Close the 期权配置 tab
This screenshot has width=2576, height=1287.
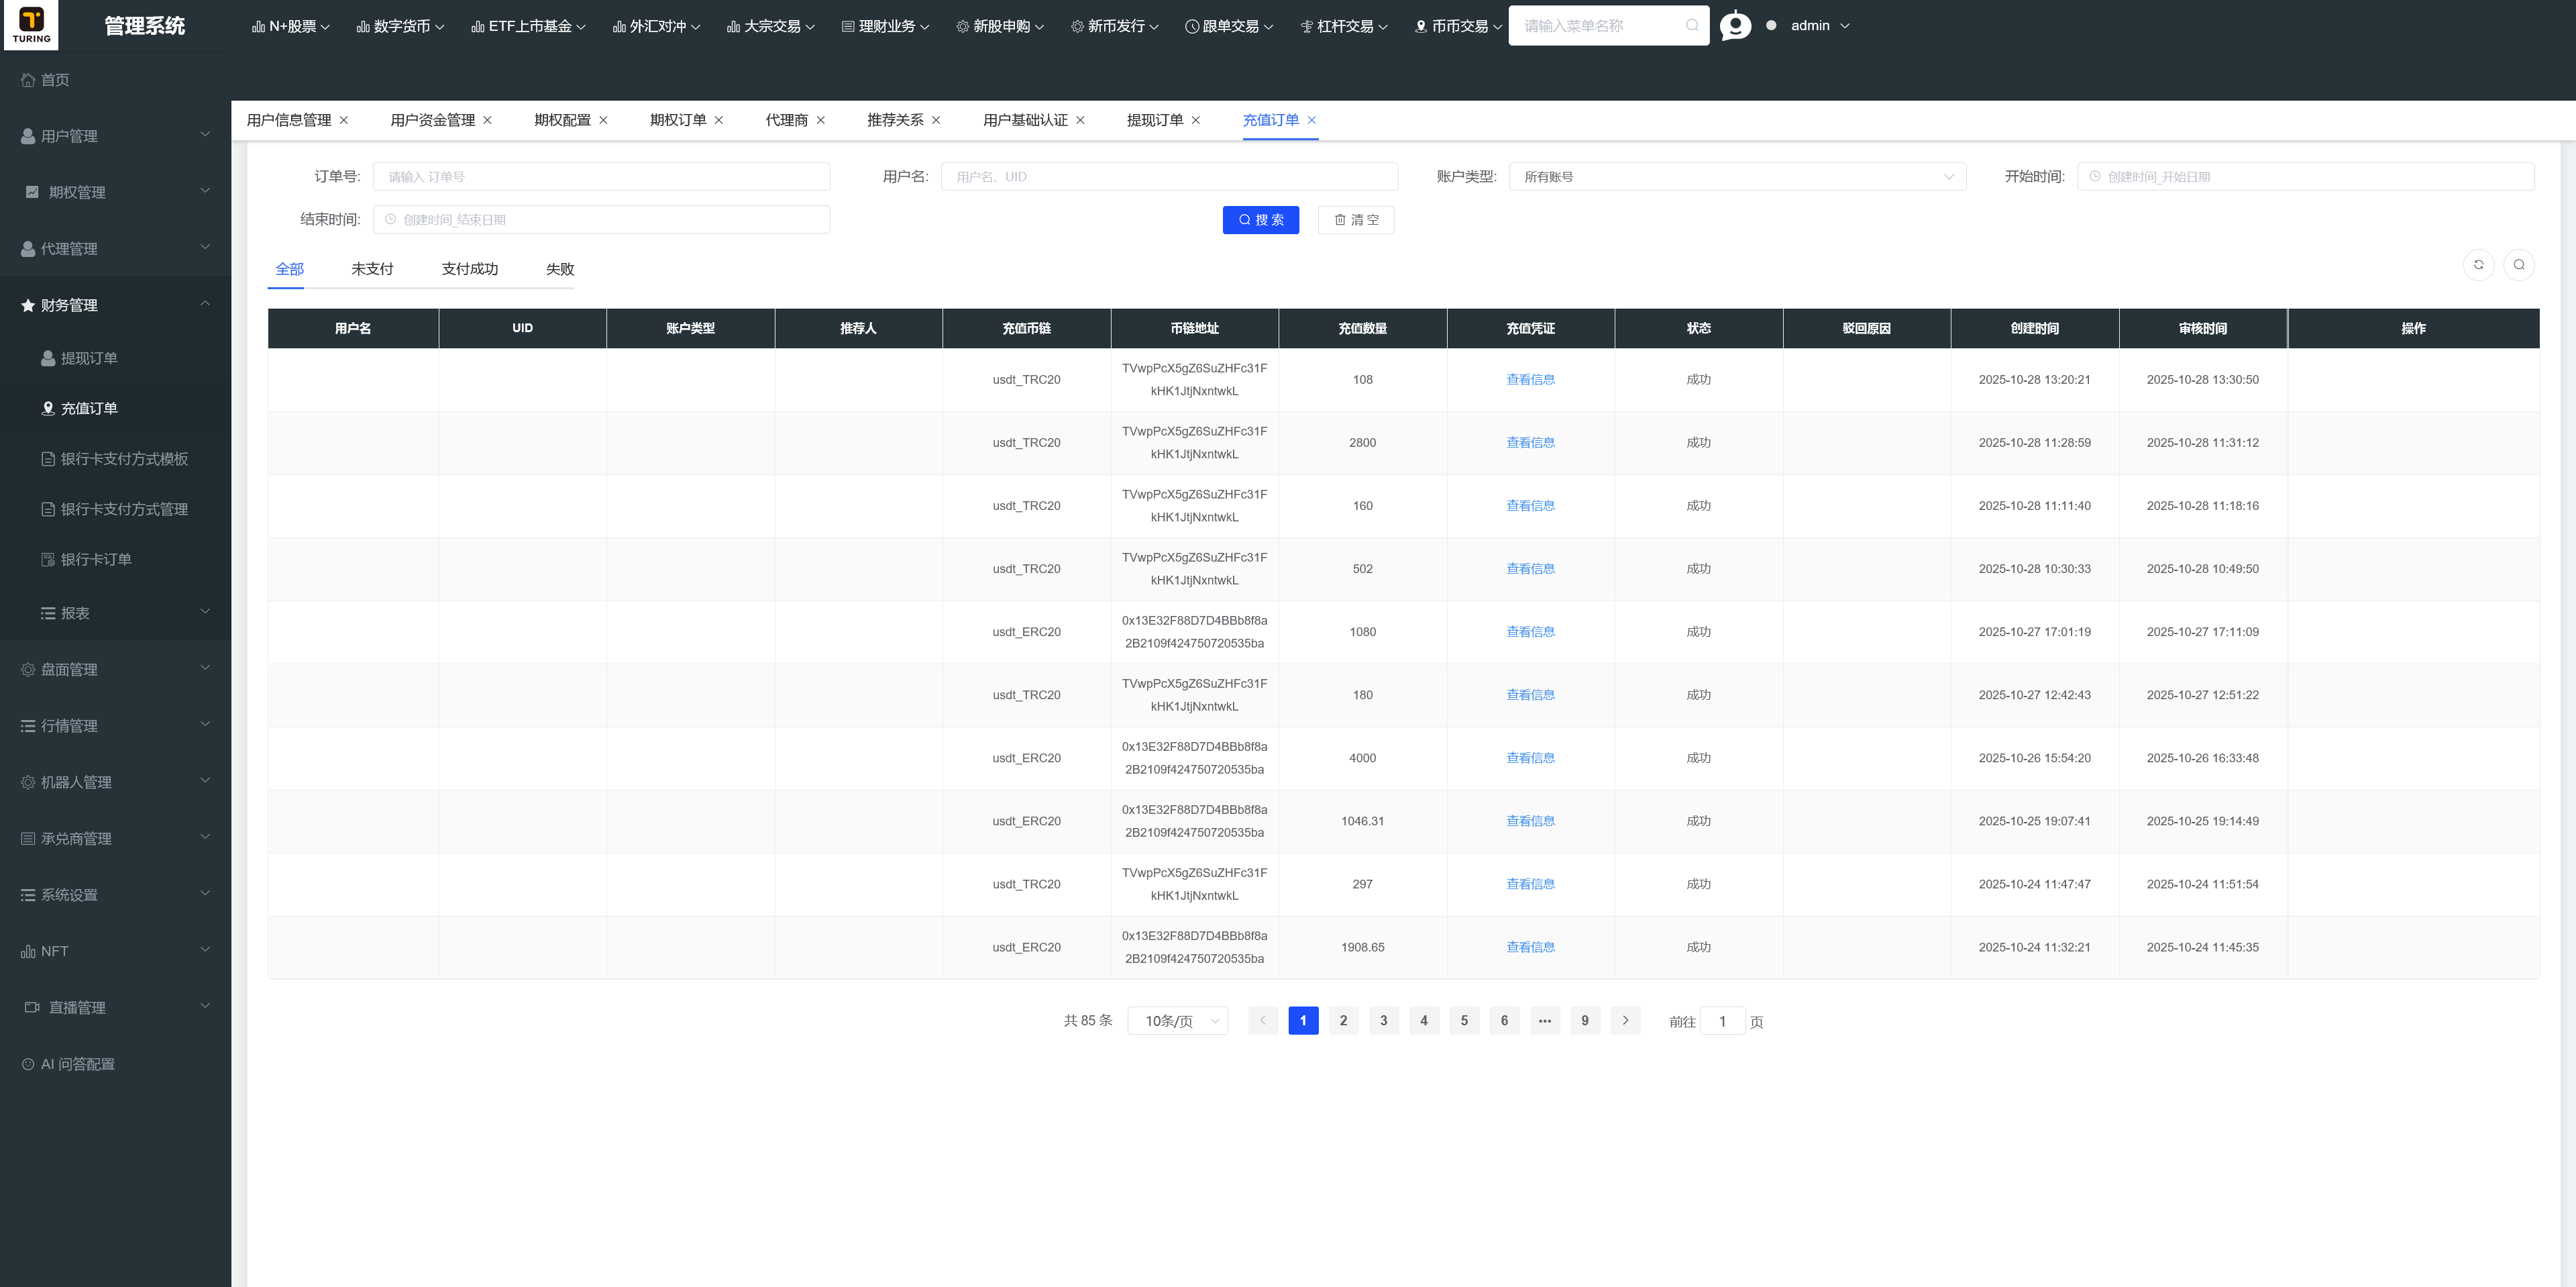[x=603, y=120]
